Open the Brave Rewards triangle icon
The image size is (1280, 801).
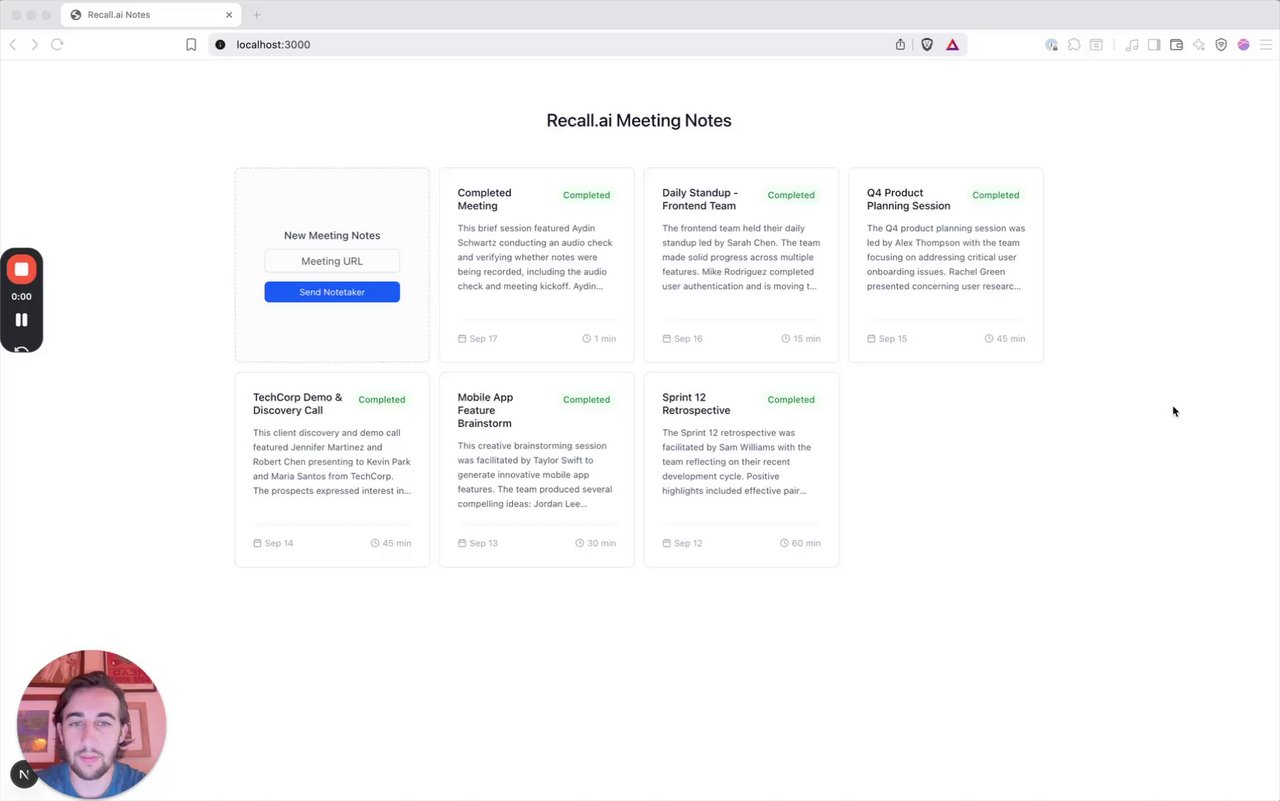tap(952, 45)
